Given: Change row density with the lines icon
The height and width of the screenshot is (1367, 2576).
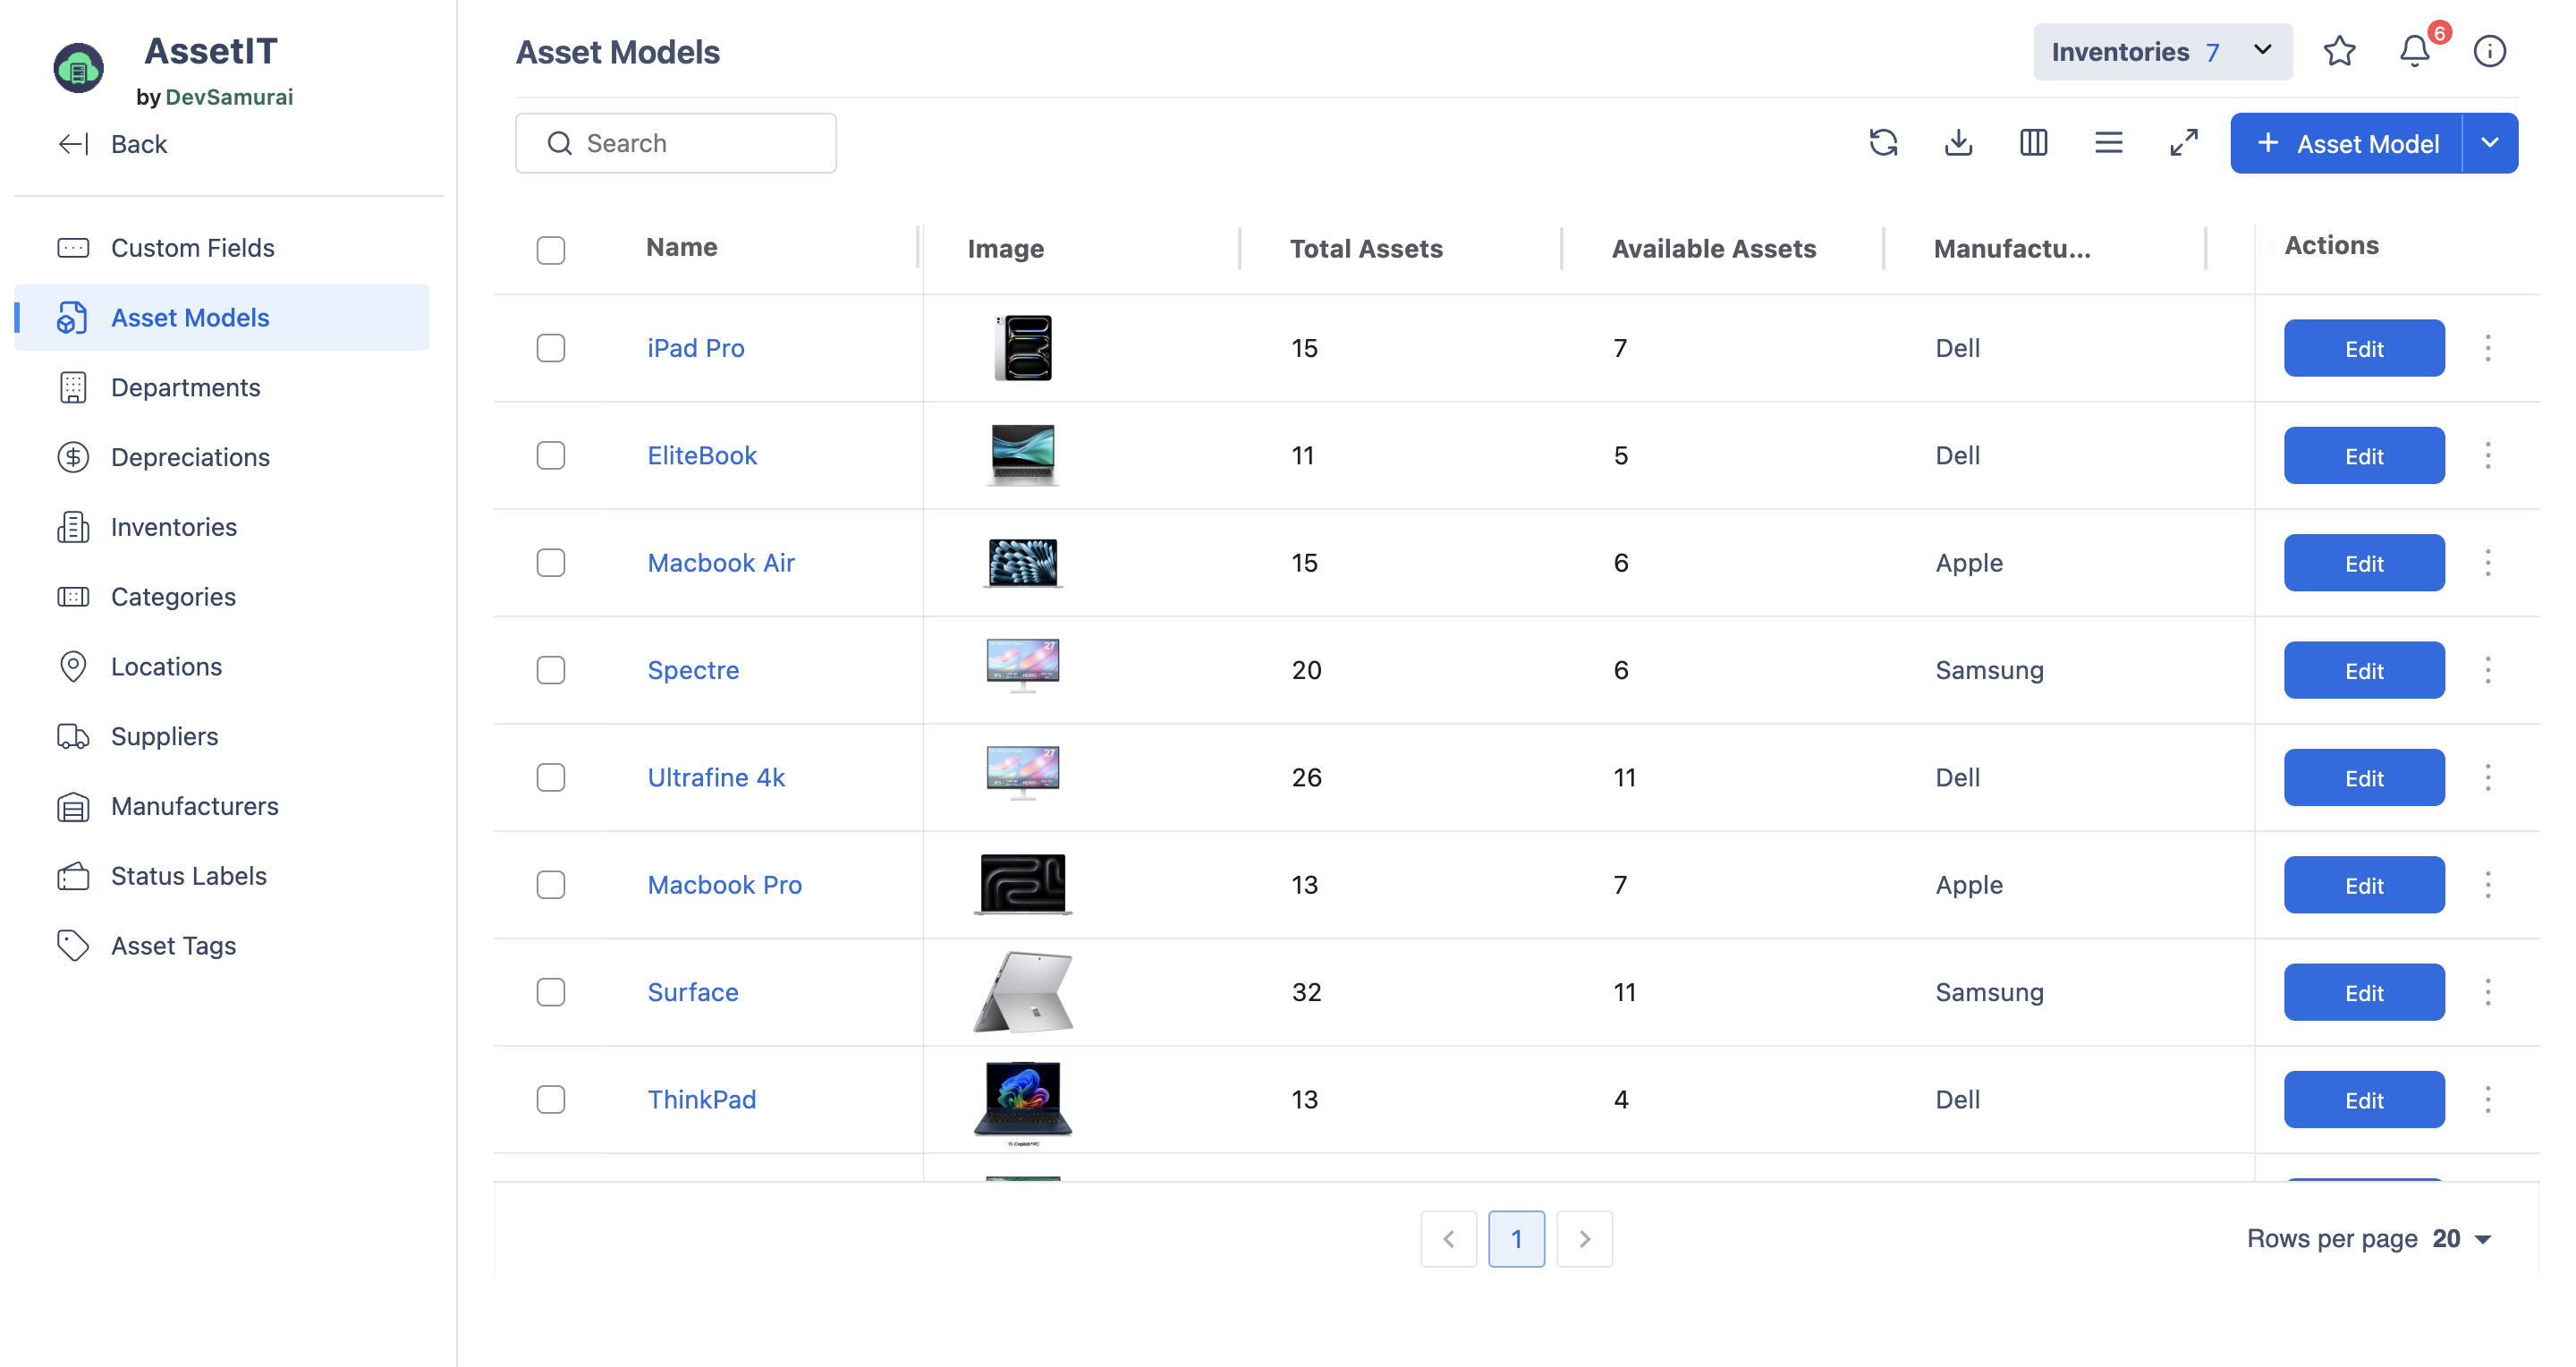Looking at the screenshot, I should point(2108,143).
